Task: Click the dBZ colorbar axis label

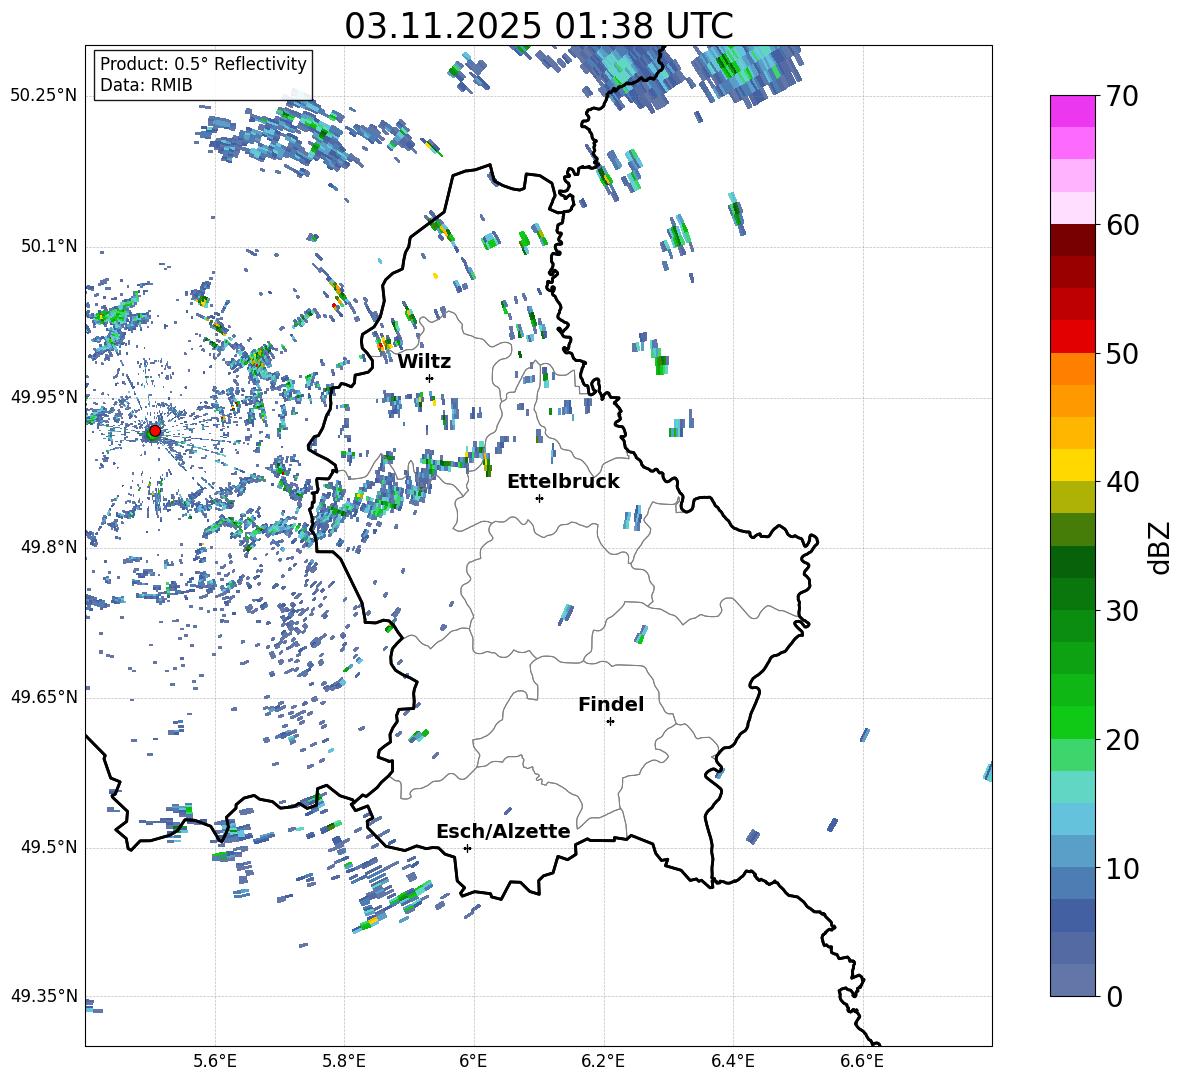Action: [x=1159, y=547]
